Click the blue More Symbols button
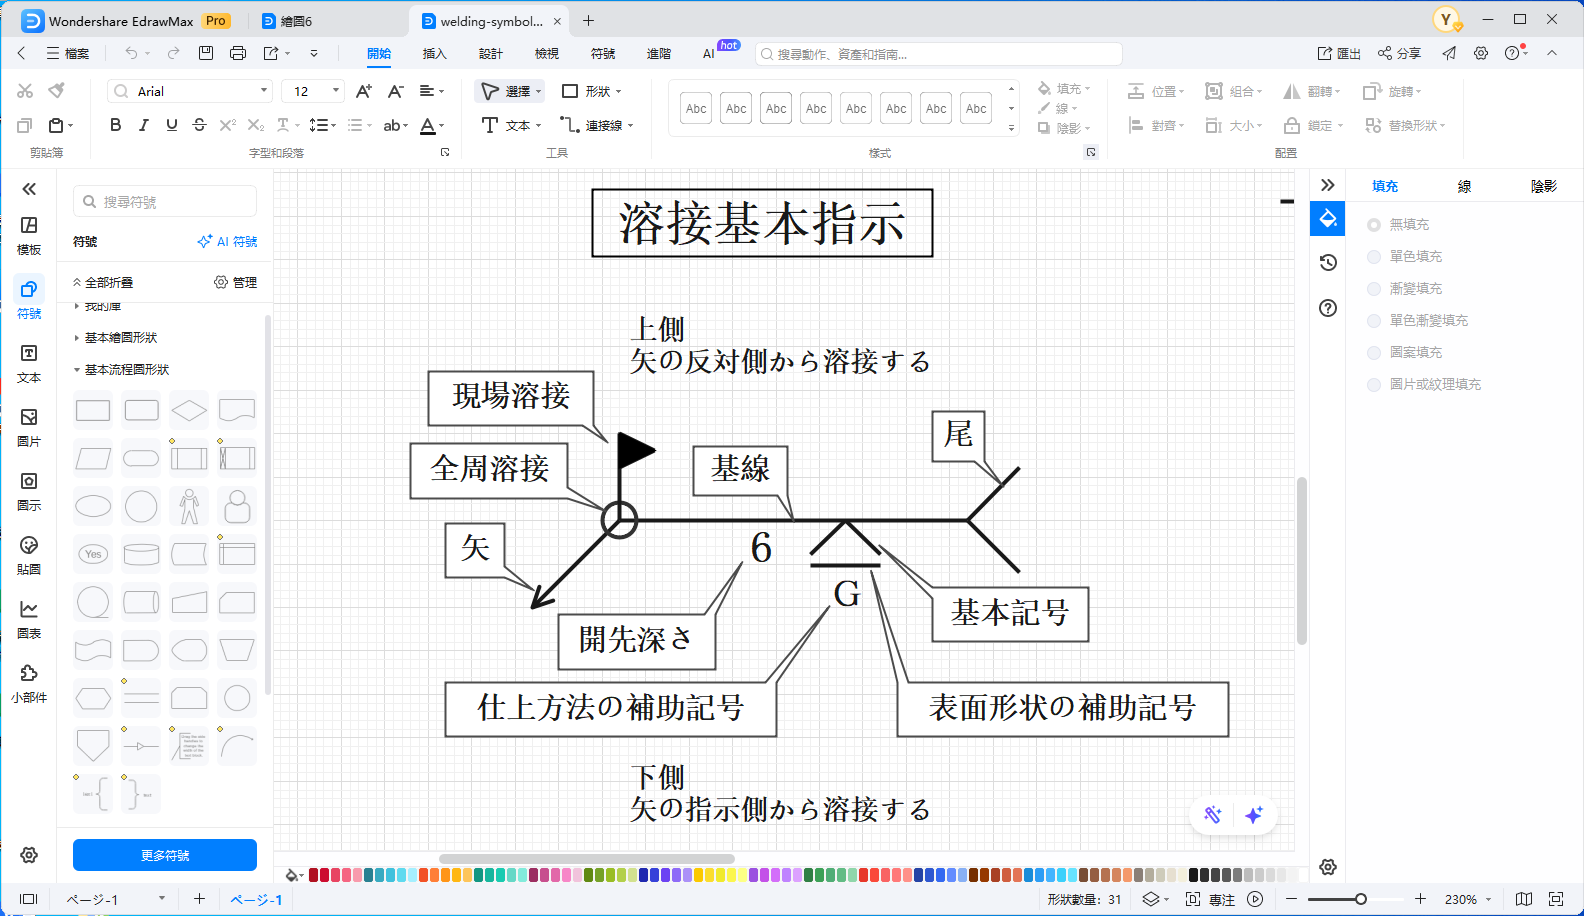 [x=165, y=855]
